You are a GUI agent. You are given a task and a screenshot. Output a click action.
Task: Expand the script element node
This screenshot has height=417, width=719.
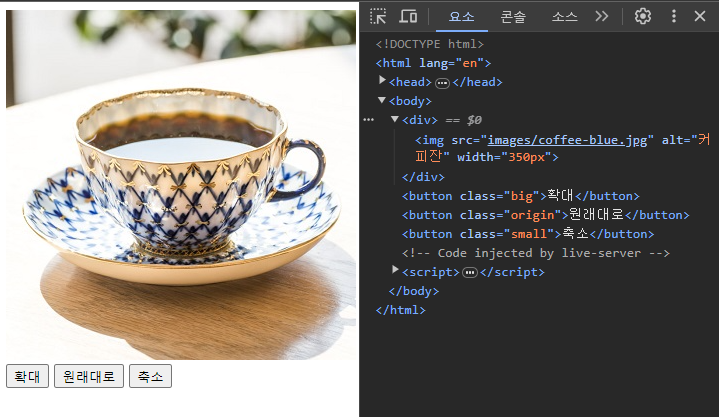395,270
